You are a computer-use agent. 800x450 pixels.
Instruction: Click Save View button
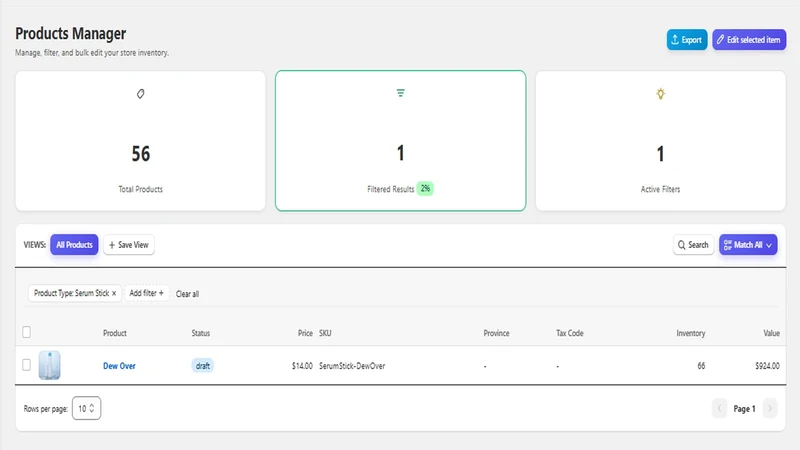pos(129,245)
